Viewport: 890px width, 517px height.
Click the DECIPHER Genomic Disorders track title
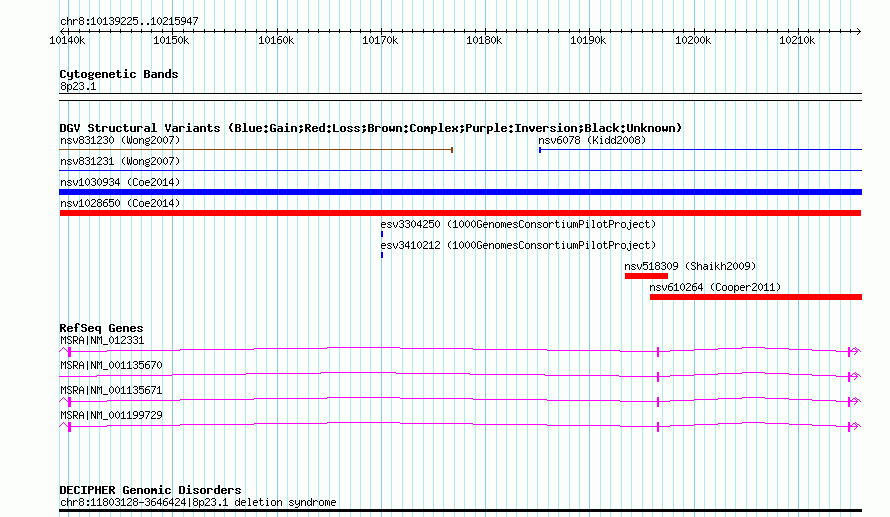pos(150,490)
